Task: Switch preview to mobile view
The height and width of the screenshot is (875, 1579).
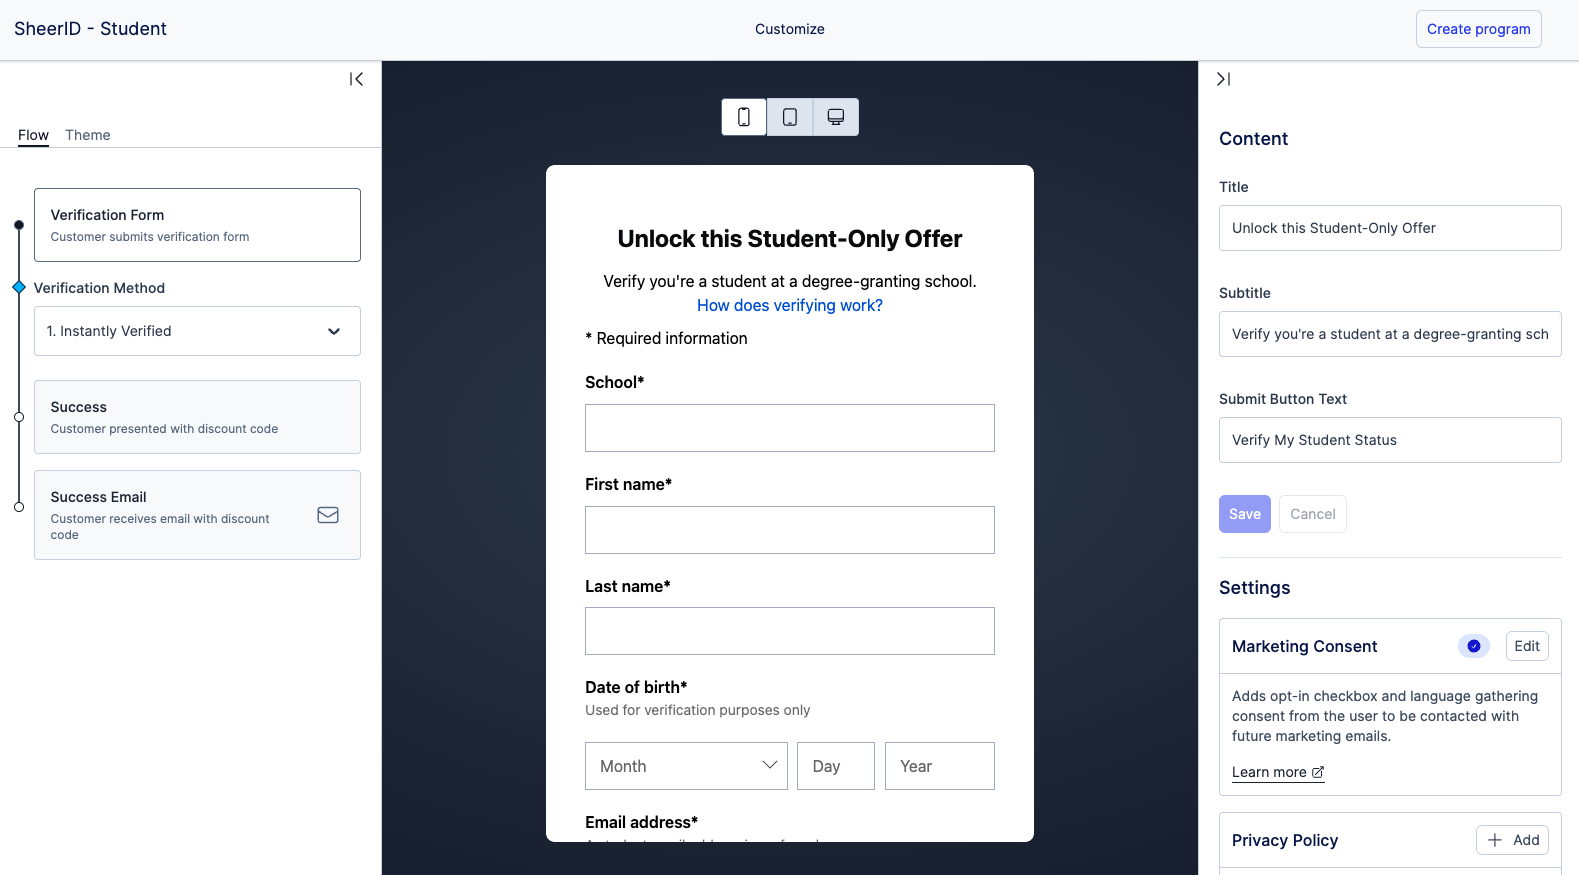Action: [744, 117]
